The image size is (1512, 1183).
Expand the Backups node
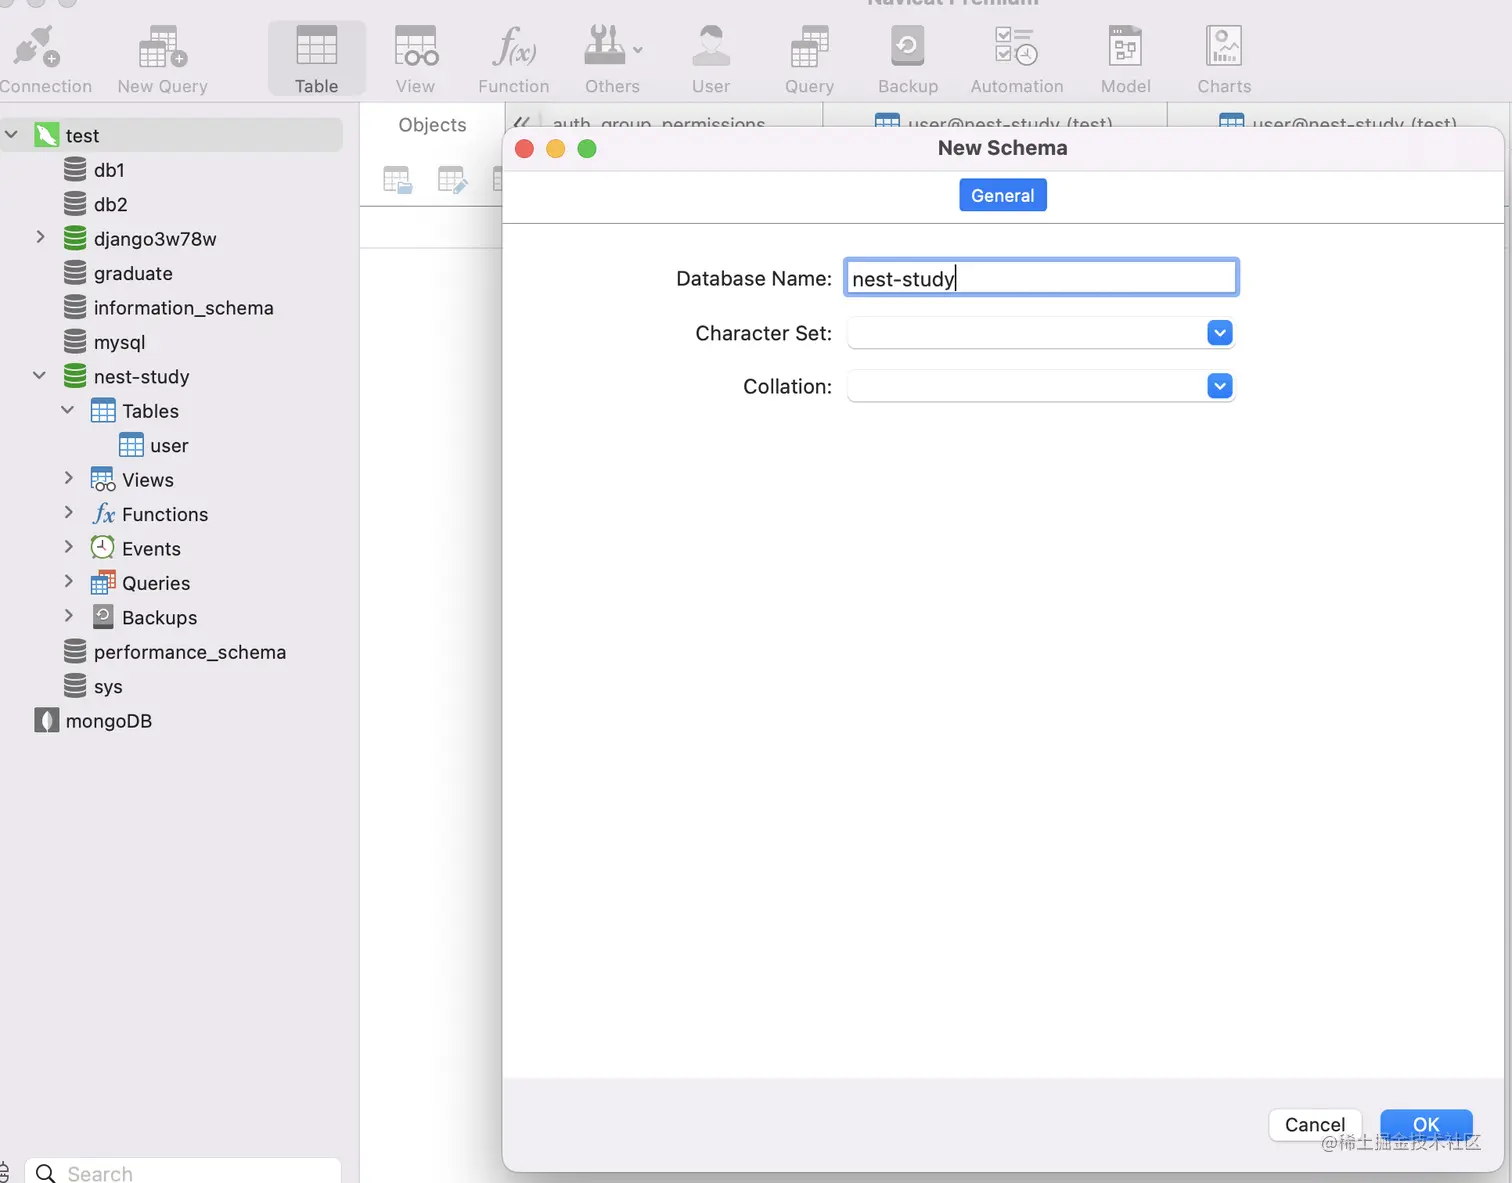pyautogui.click(x=68, y=616)
